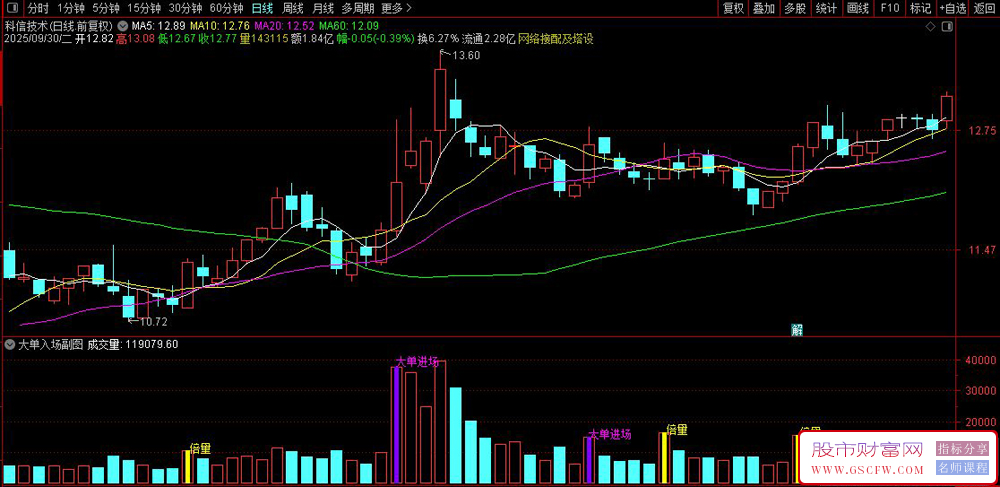1000x487 pixels.
Task: Click the 13.60 high price label
Action: (466, 55)
